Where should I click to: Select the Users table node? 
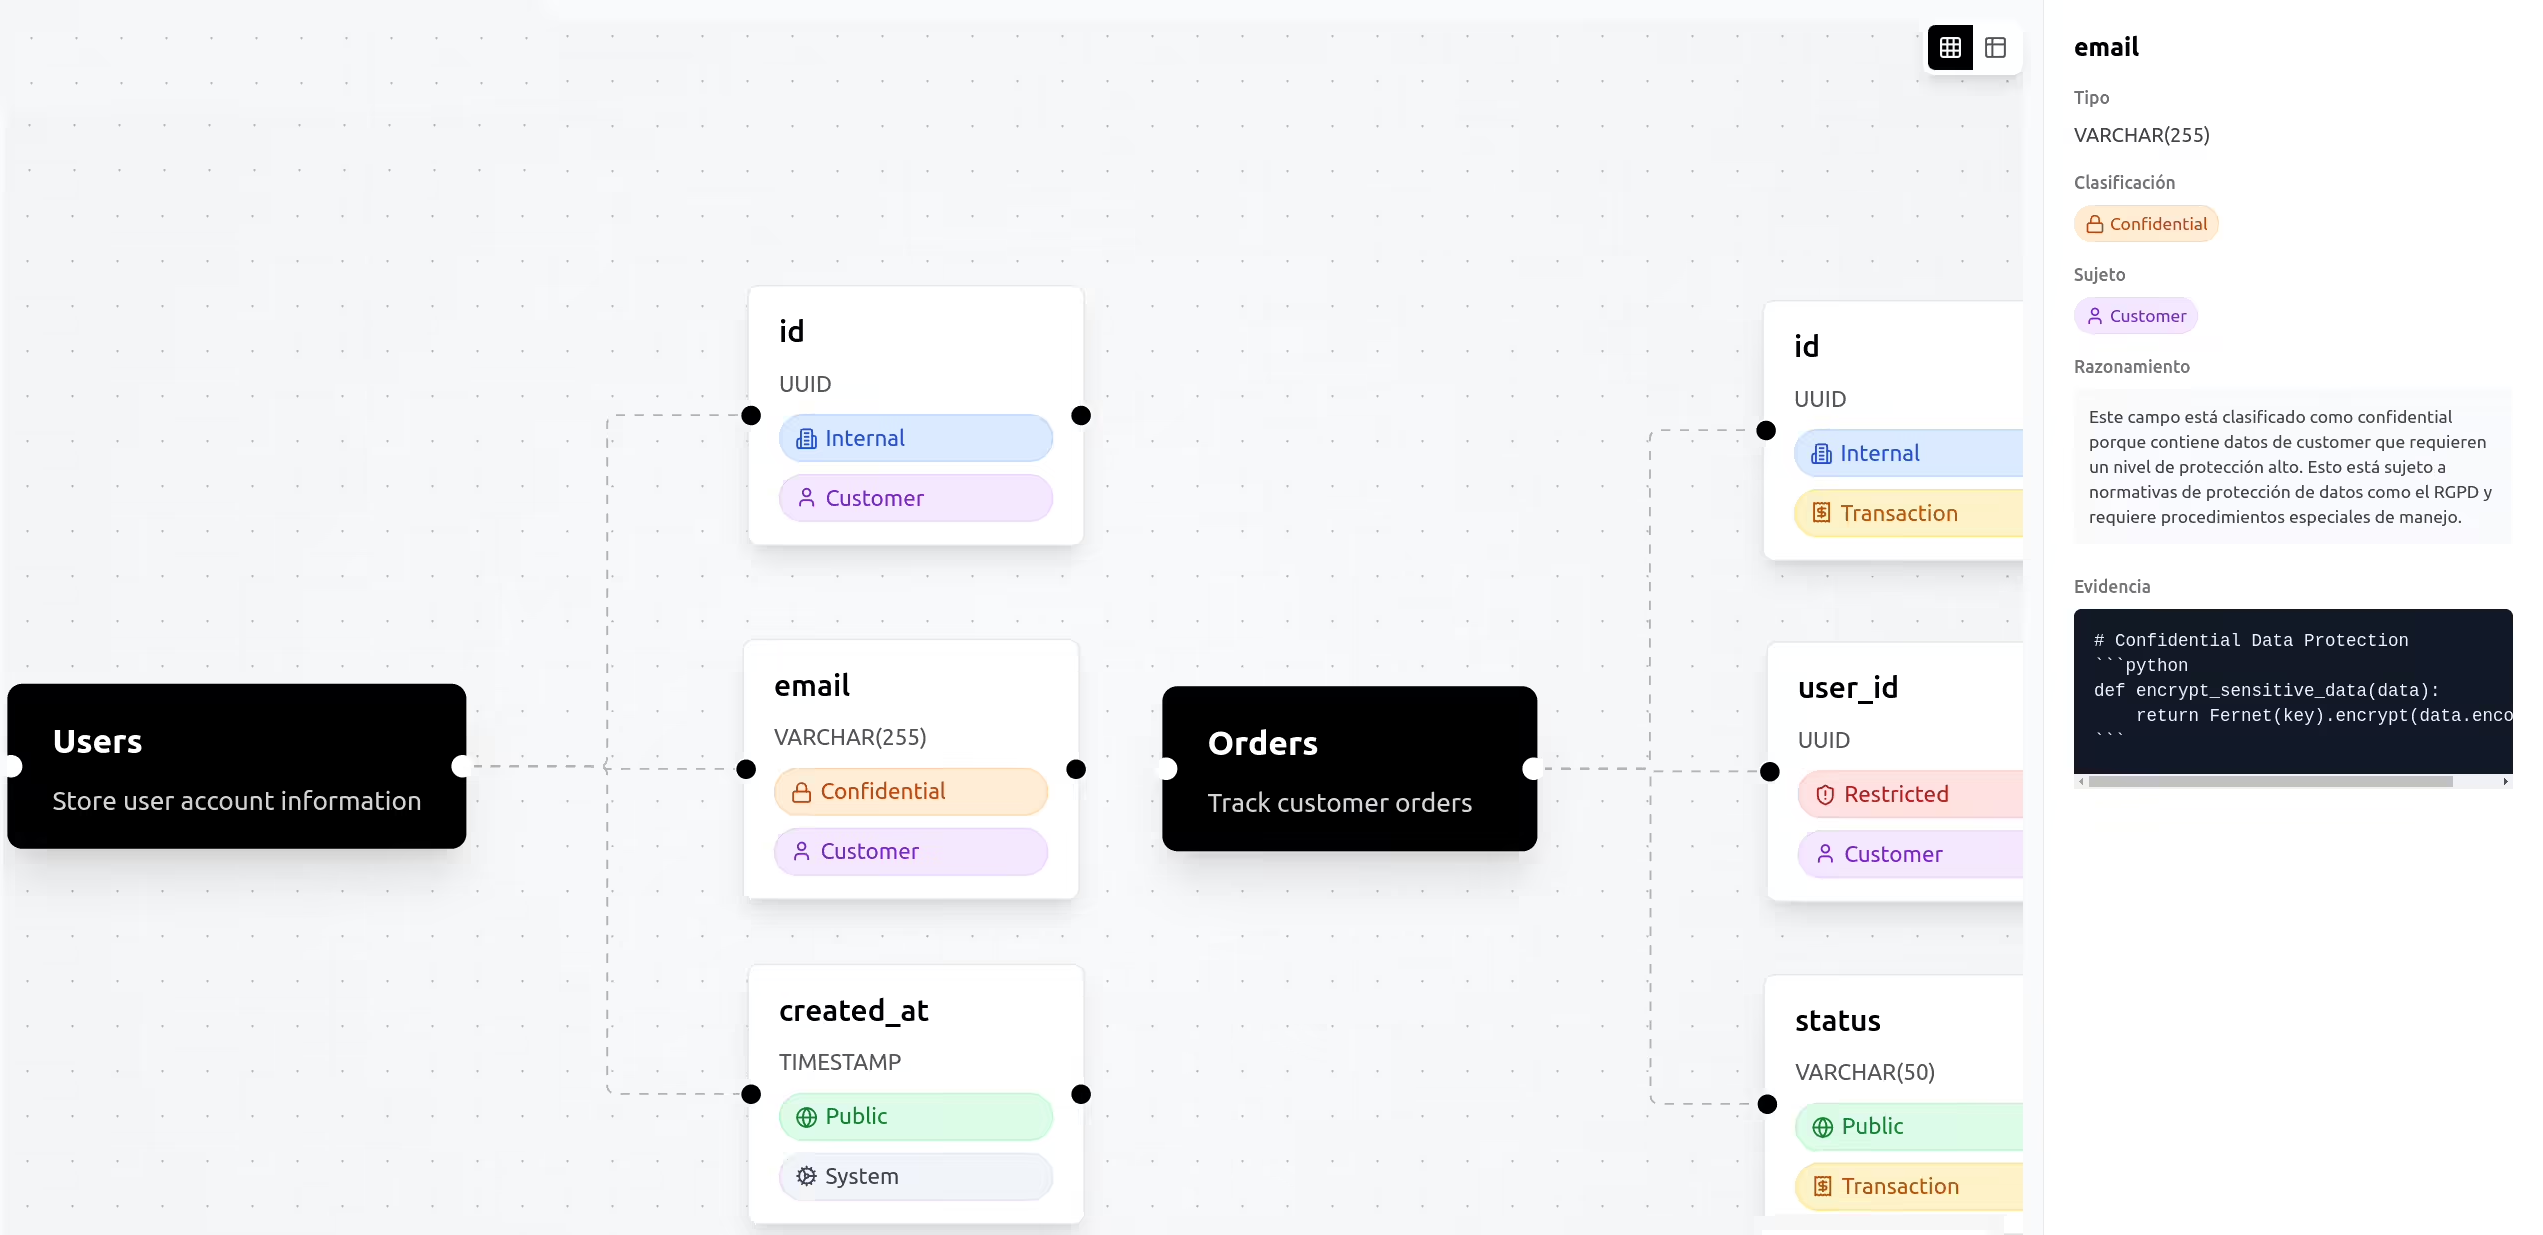click(236, 766)
